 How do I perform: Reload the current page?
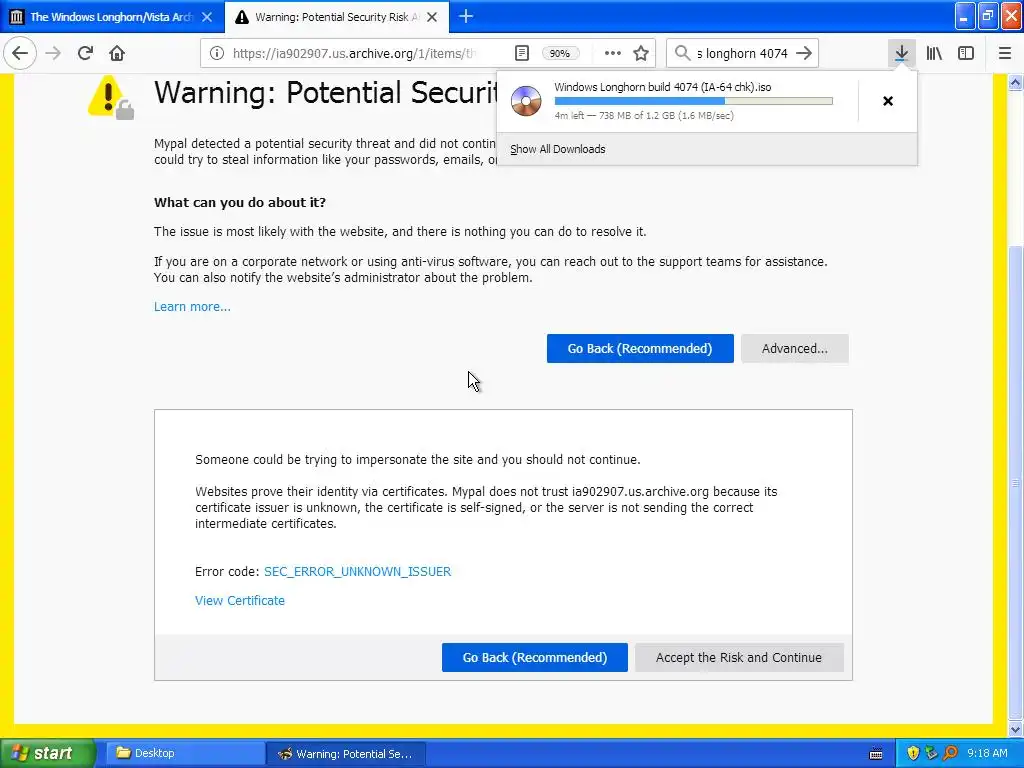[85, 53]
